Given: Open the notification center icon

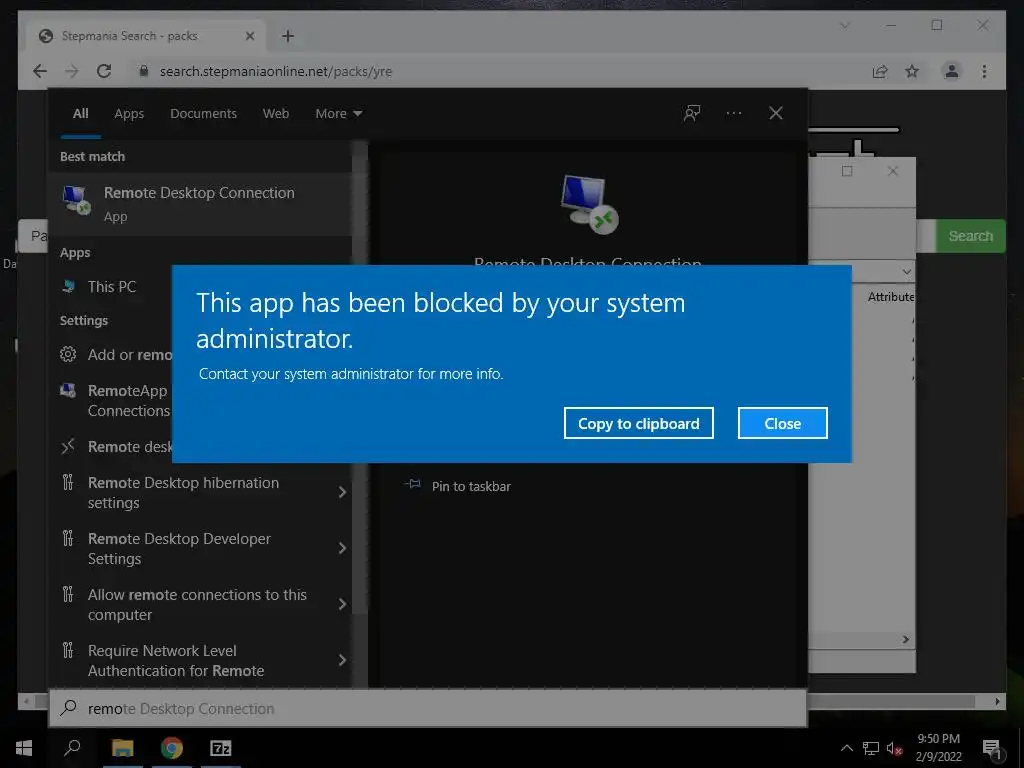Looking at the screenshot, I should coord(992,749).
